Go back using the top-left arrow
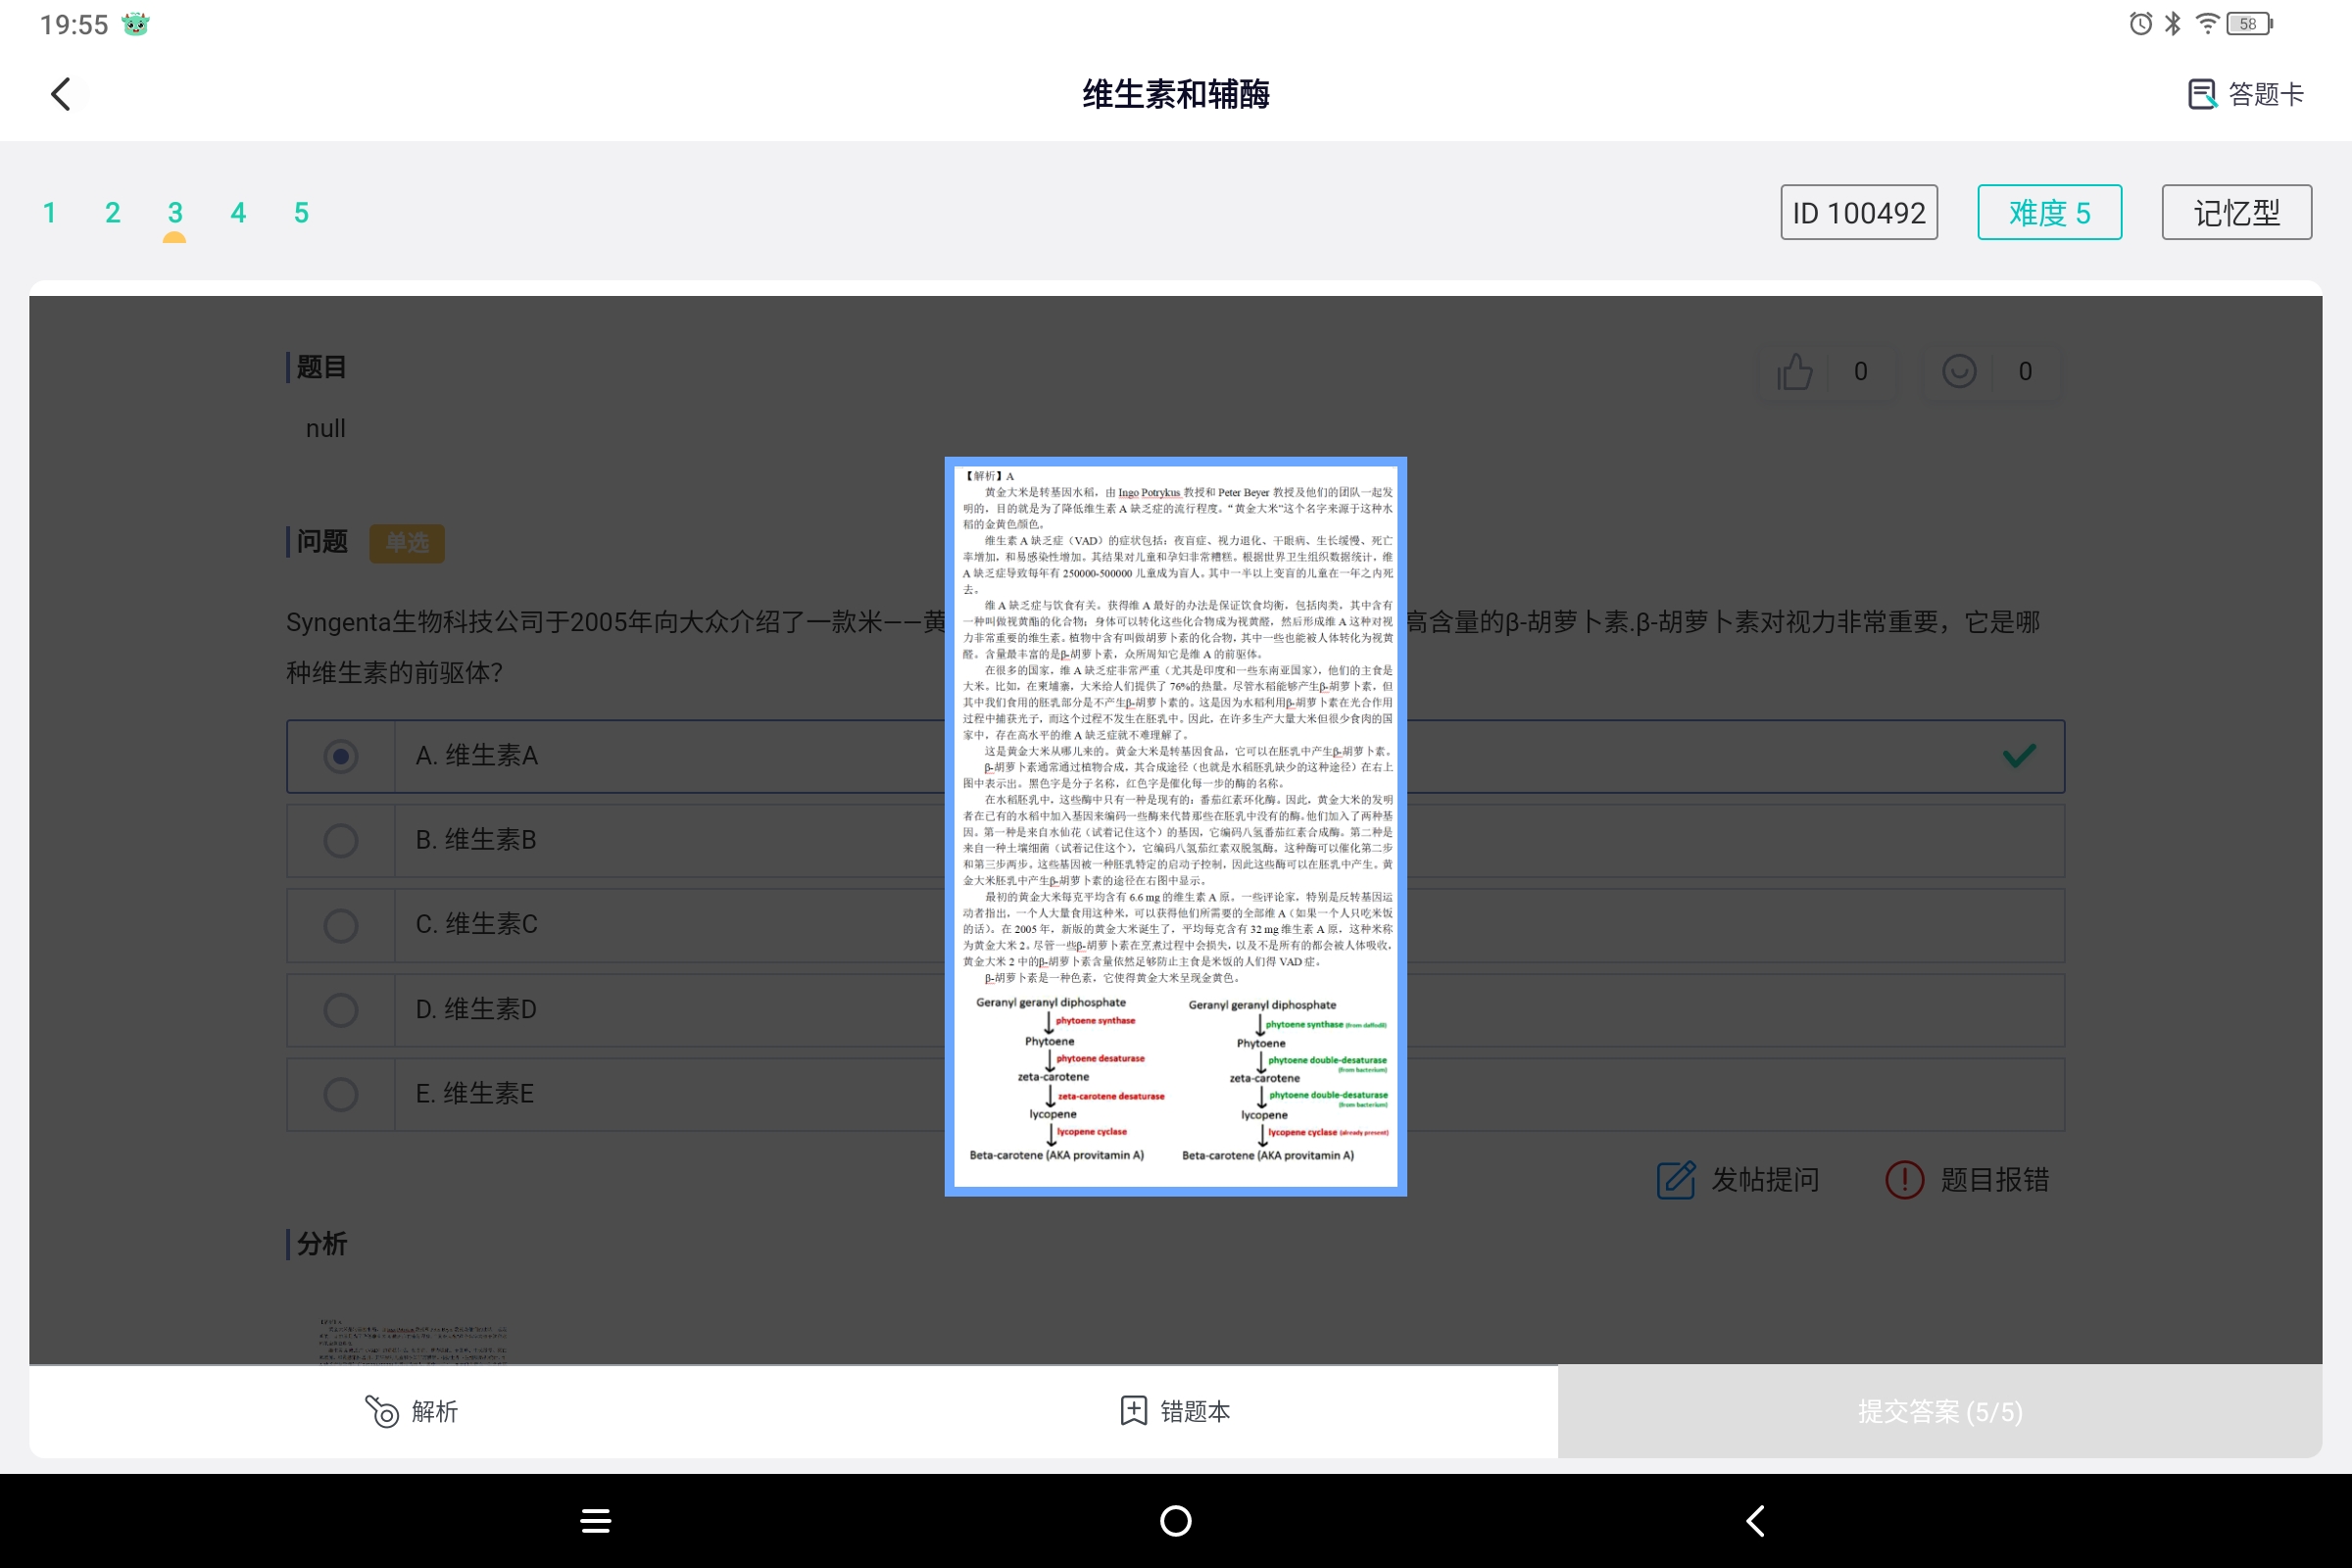The width and height of the screenshot is (2352, 1568). (x=62, y=94)
